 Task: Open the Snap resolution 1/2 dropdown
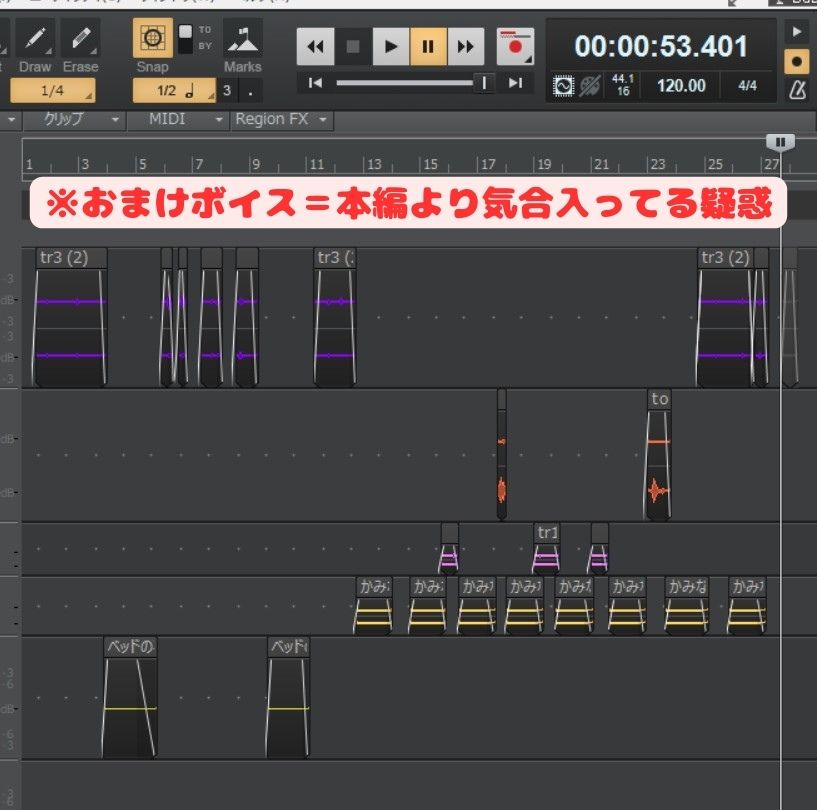point(174,91)
